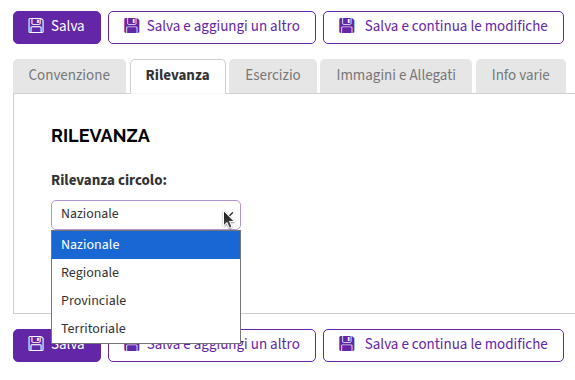Click bottom "Salva e continua le modifiche" button

443,346
